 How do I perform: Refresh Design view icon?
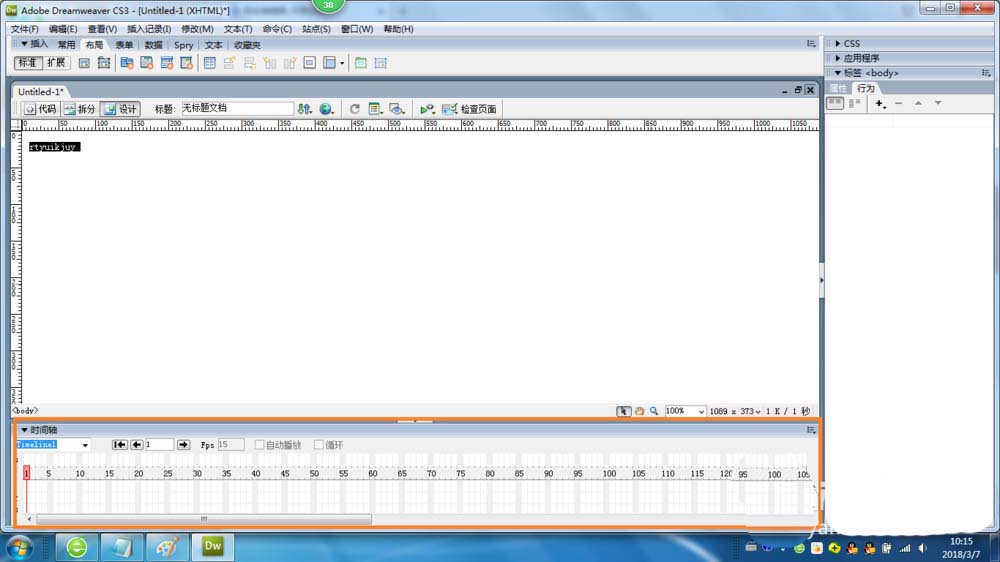tap(355, 109)
